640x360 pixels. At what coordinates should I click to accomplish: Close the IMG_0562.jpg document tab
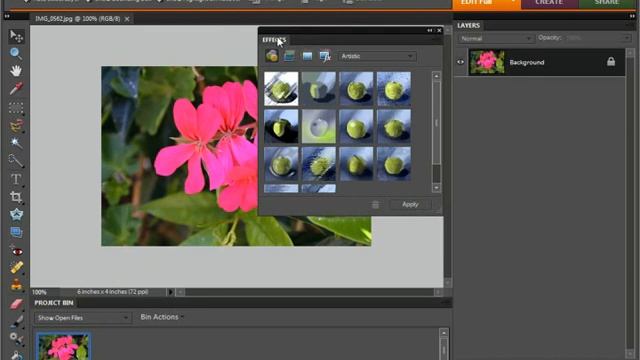tap(127, 19)
